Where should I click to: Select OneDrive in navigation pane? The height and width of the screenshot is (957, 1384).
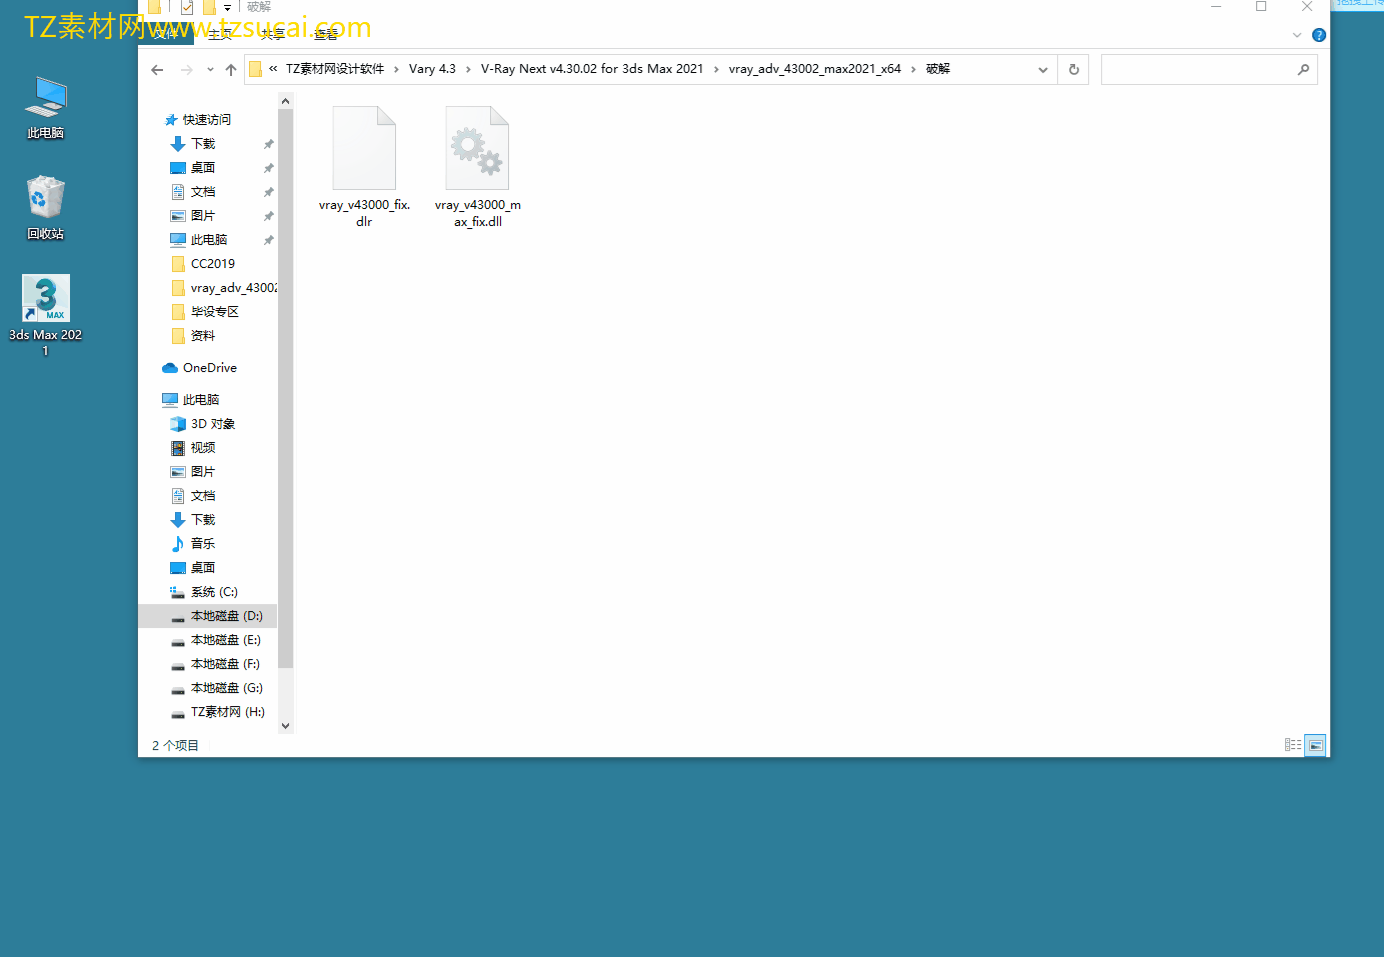coord(200,368)
